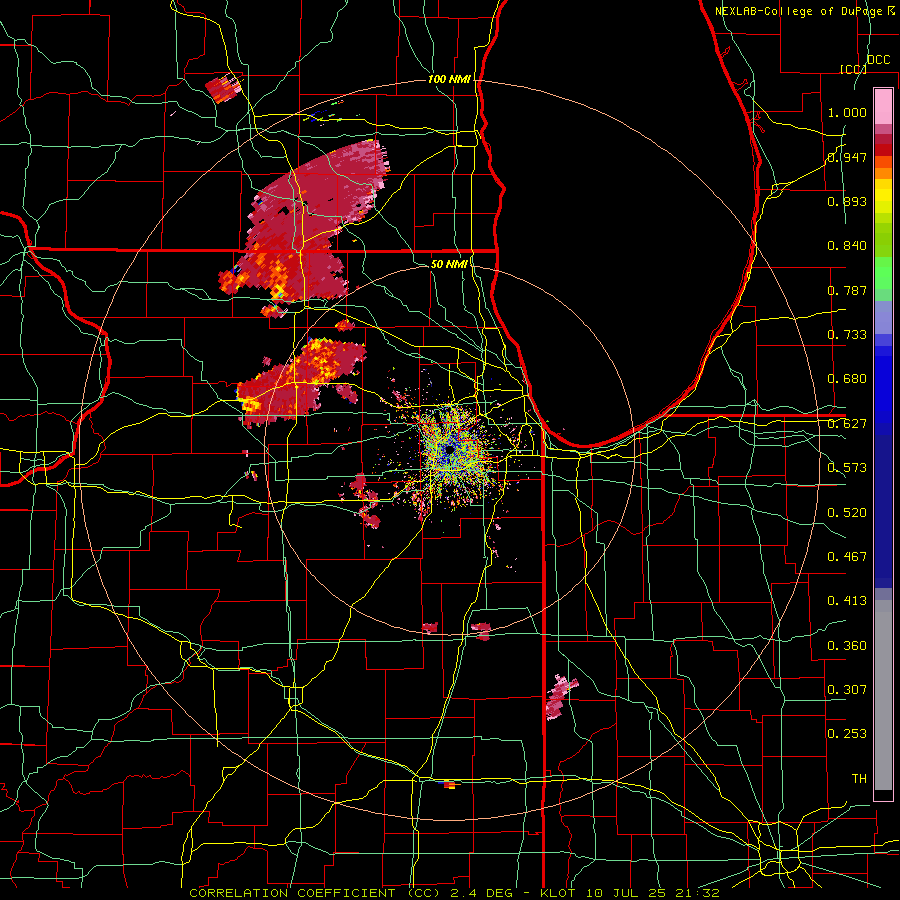Click the 50 NMI range ring label
The height and width of the screenshot is (900, 900).
449,264
